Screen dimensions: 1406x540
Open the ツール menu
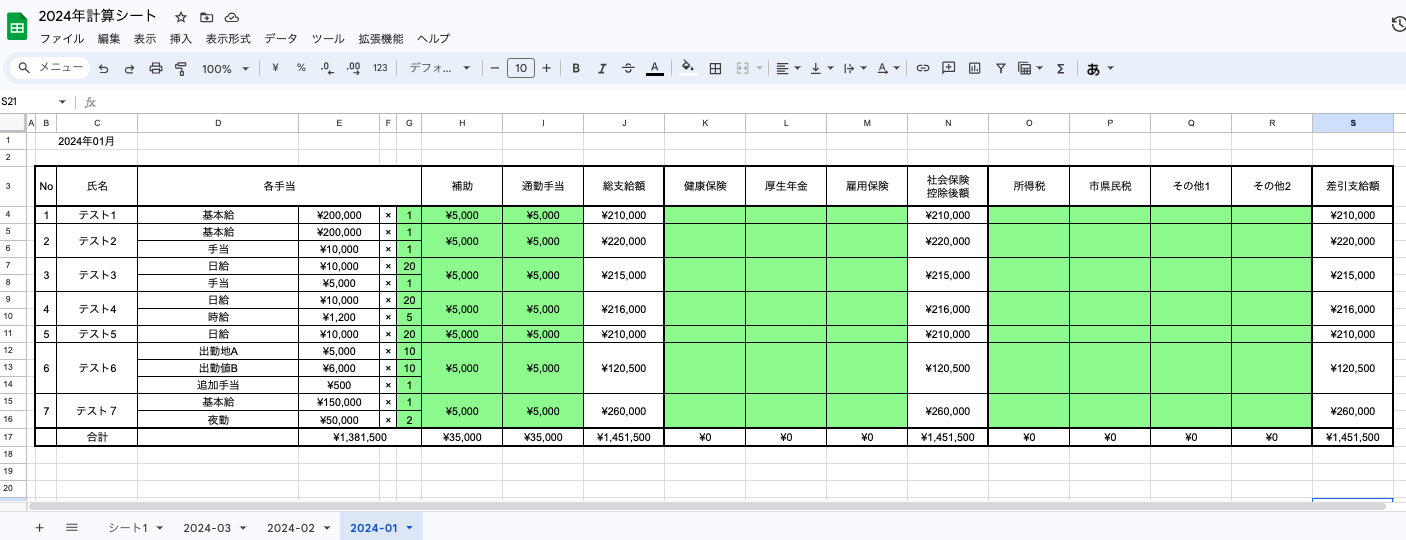[x=328, y=39]
